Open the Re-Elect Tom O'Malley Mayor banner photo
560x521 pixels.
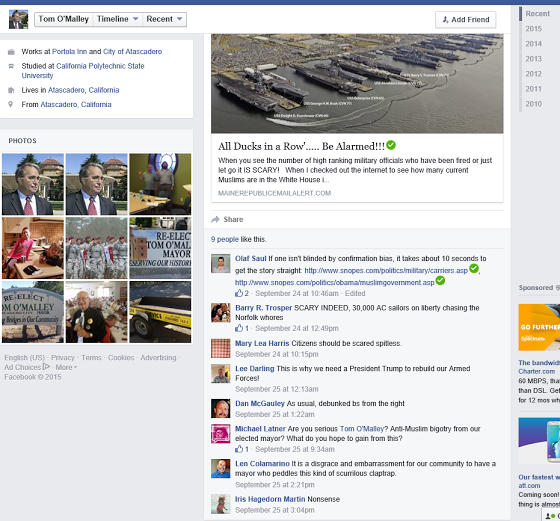(160, 248)
